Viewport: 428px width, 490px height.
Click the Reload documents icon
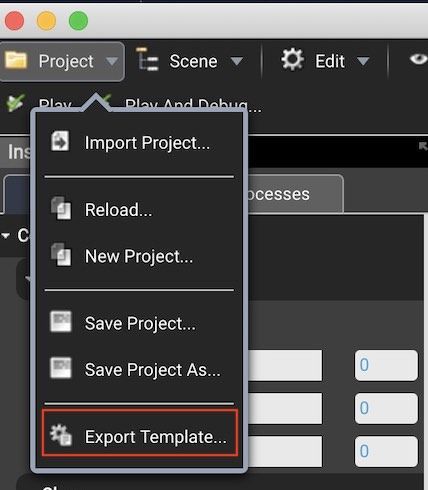[61, 208]
